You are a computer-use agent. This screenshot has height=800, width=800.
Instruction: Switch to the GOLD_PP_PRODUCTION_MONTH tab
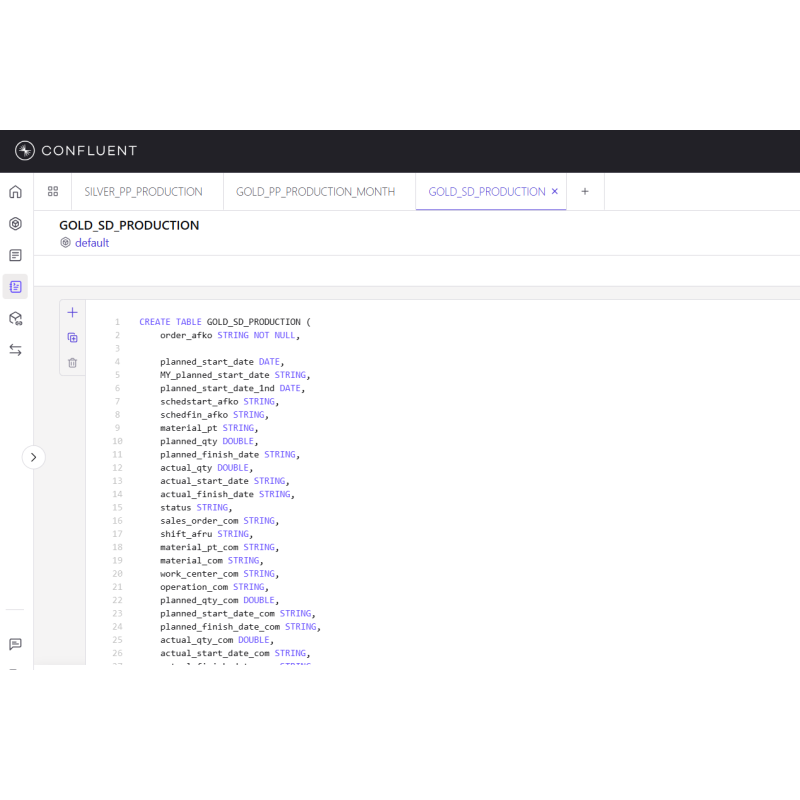coord(317,191)
